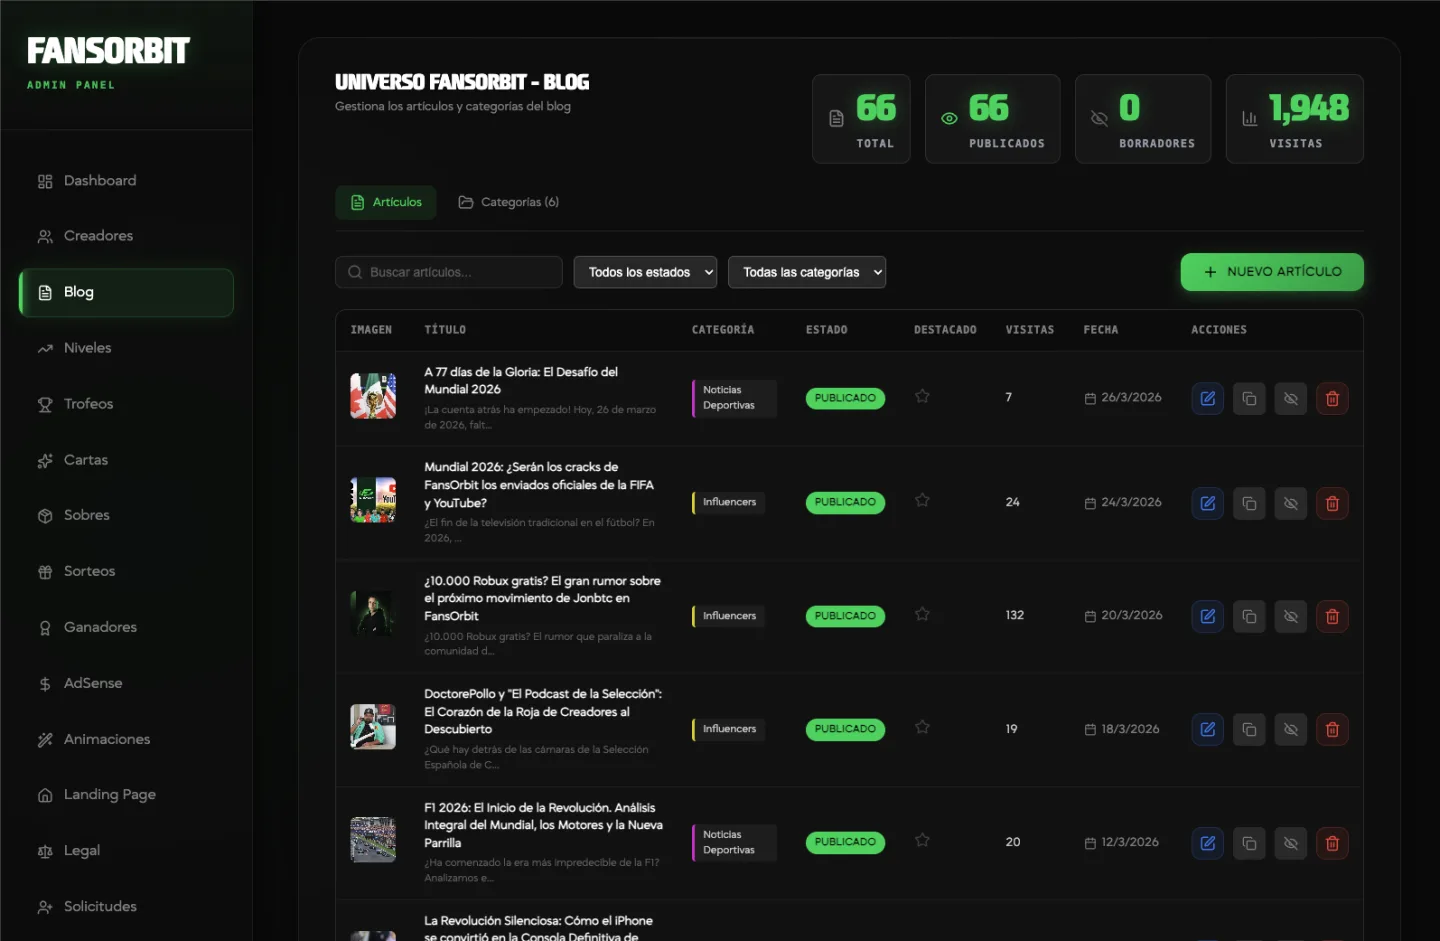Viewport: 1440px width, 941px height.
Task: Open the 'Todos los estados' dropdown
Action: click(x=645, y=272)
